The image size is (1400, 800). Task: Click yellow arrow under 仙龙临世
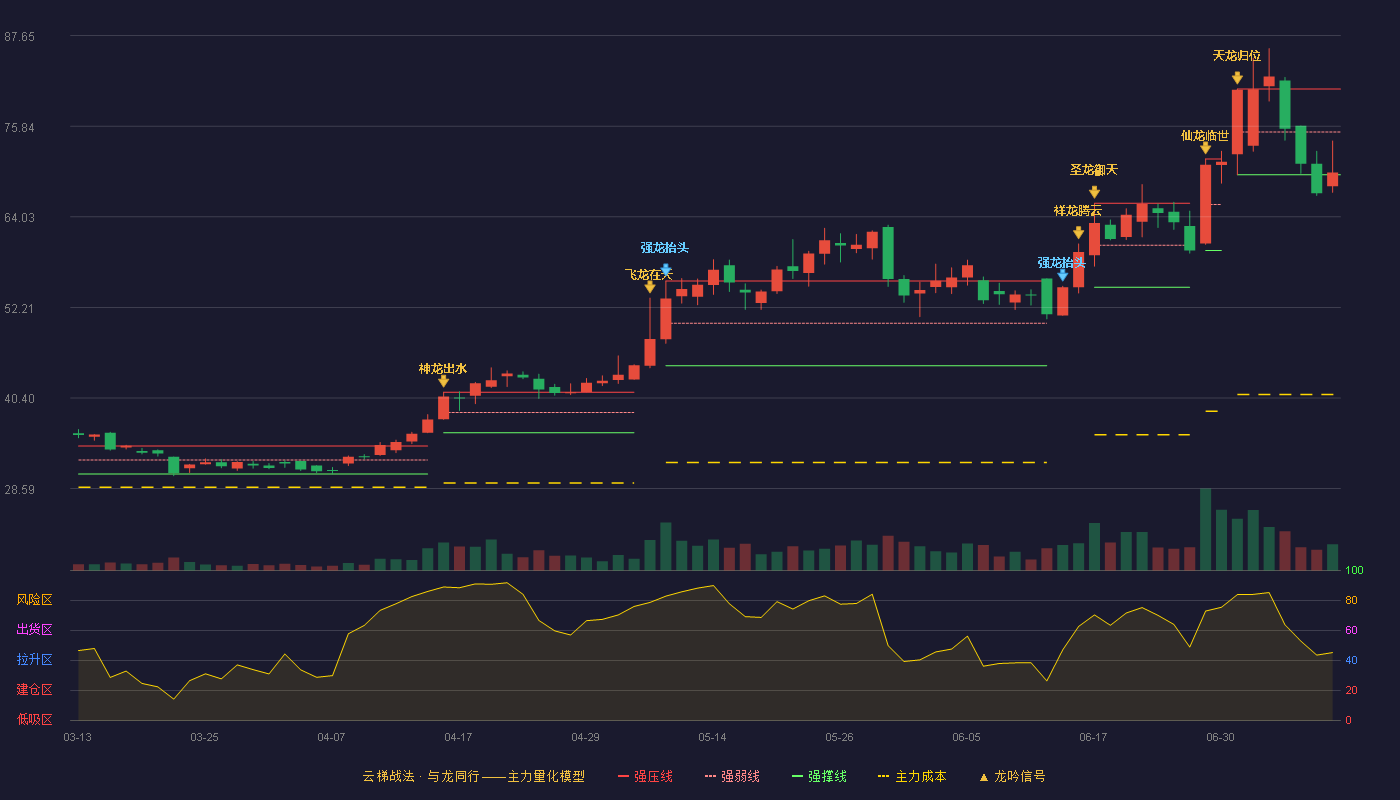tap(1205, 148)
